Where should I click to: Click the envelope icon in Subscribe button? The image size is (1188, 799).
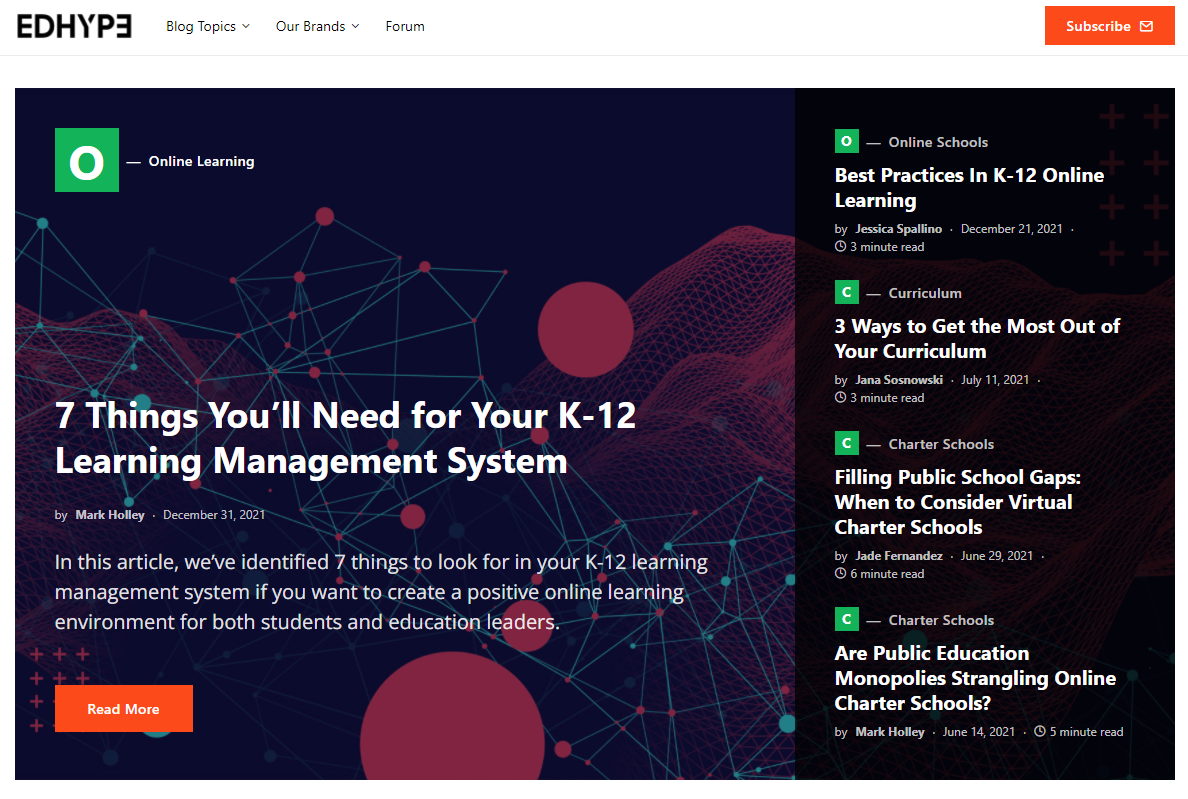[x=1146, y=26]
